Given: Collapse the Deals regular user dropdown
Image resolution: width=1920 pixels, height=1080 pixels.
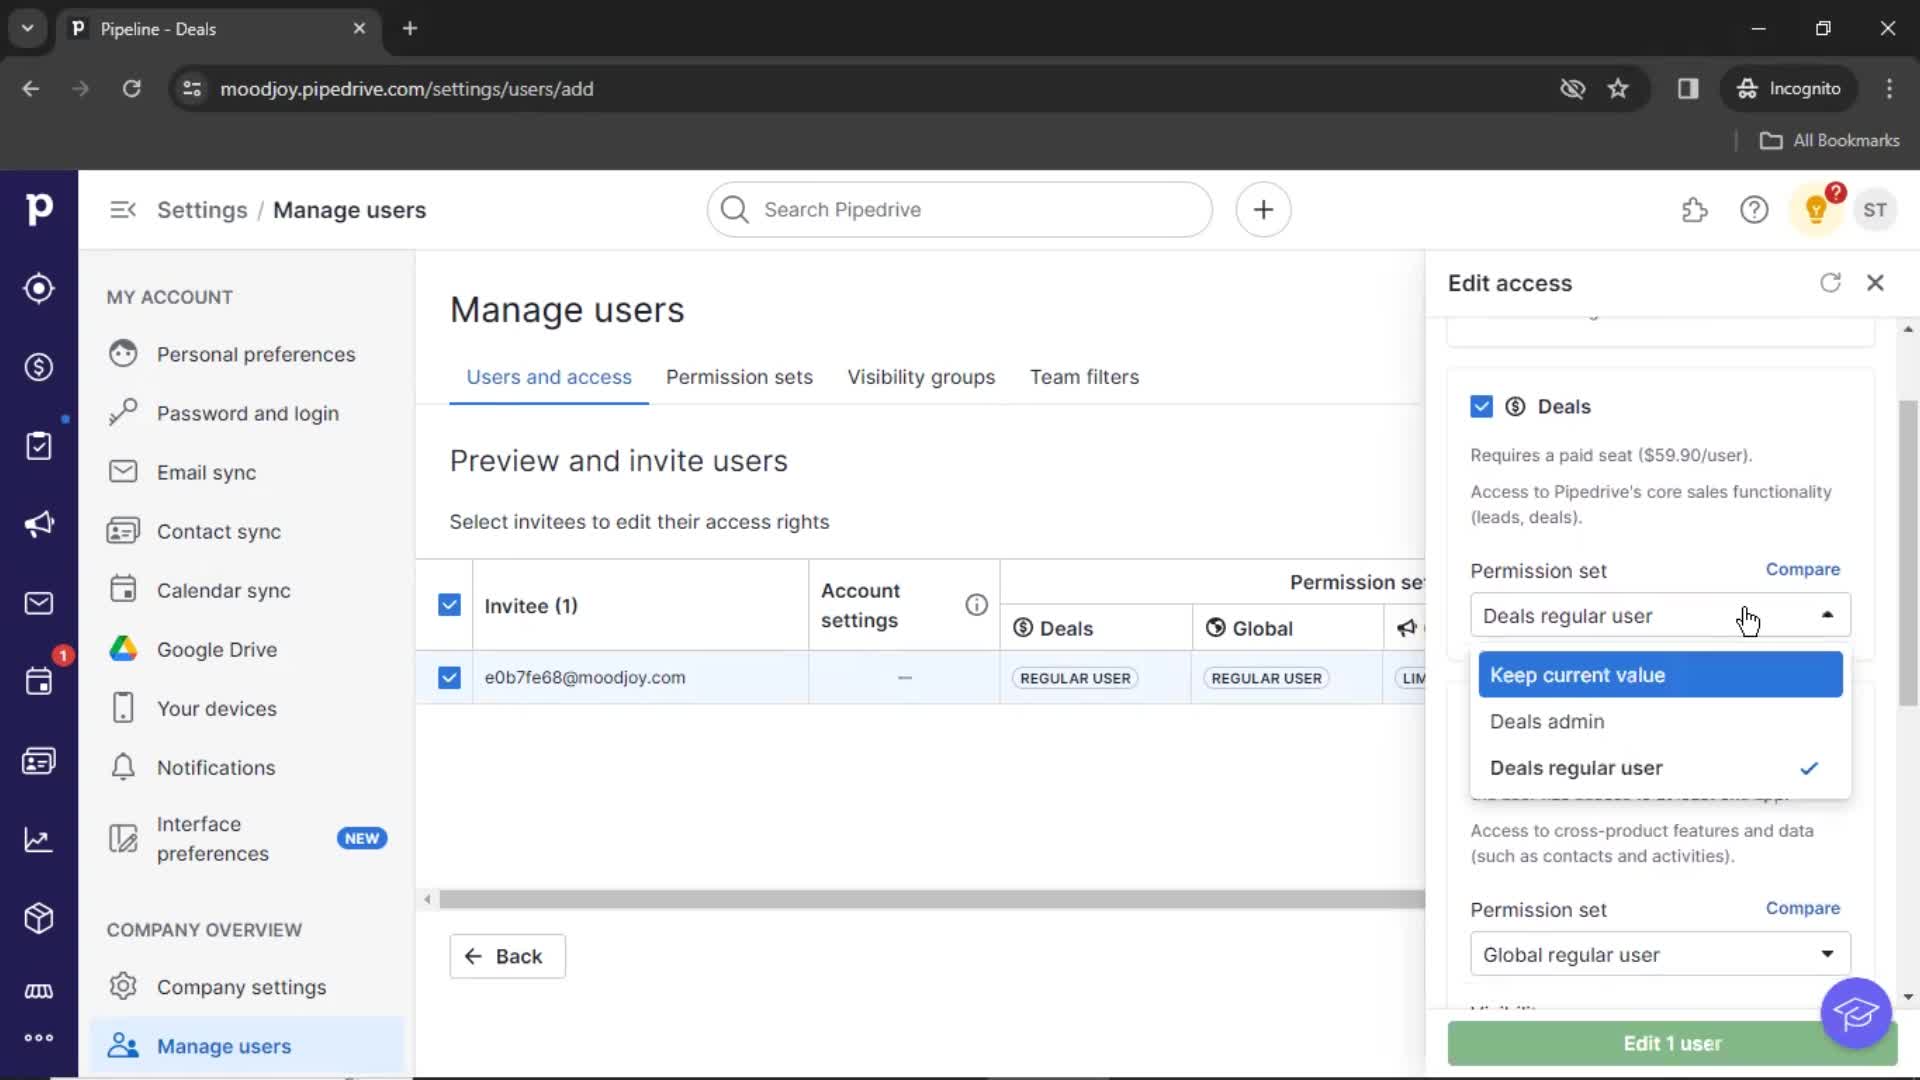Looking at the screenshot, I should pos(1660,616).
